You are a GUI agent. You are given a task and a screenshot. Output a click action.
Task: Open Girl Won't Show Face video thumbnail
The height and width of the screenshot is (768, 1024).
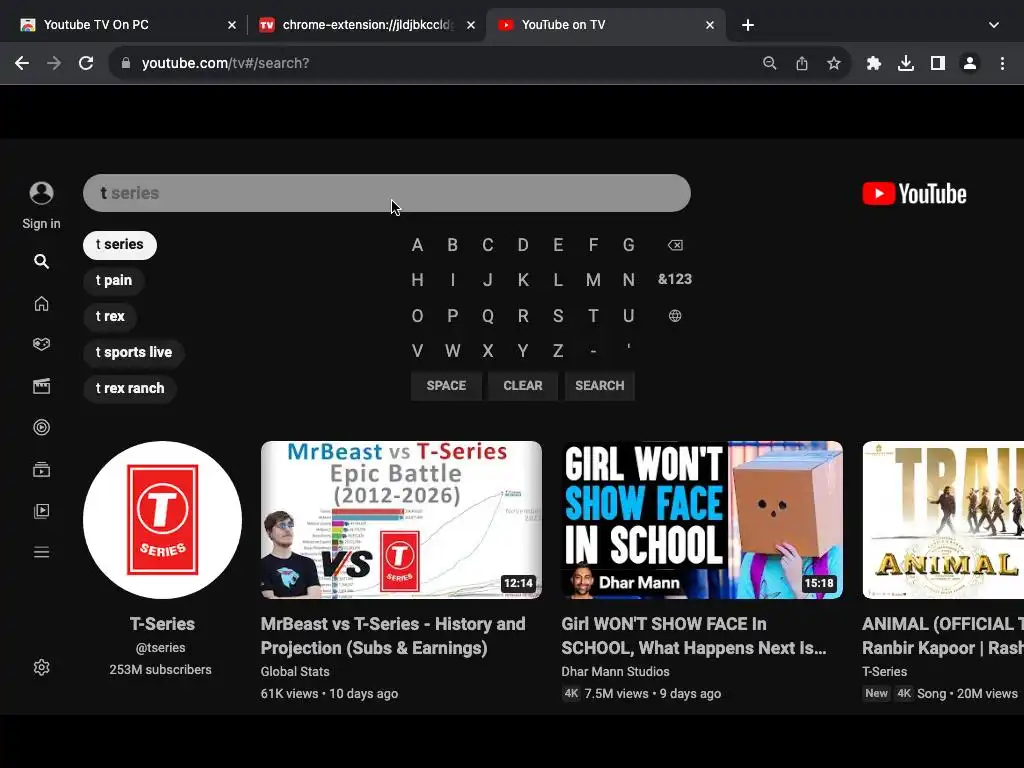(x=702, y=520)
